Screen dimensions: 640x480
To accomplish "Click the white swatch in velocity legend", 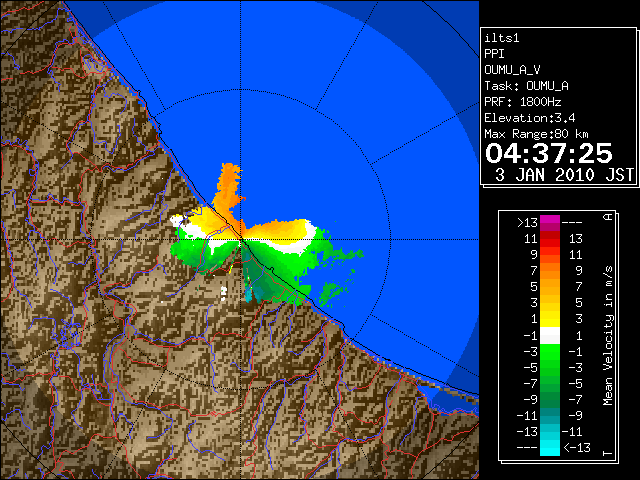I will coord(550,336).
